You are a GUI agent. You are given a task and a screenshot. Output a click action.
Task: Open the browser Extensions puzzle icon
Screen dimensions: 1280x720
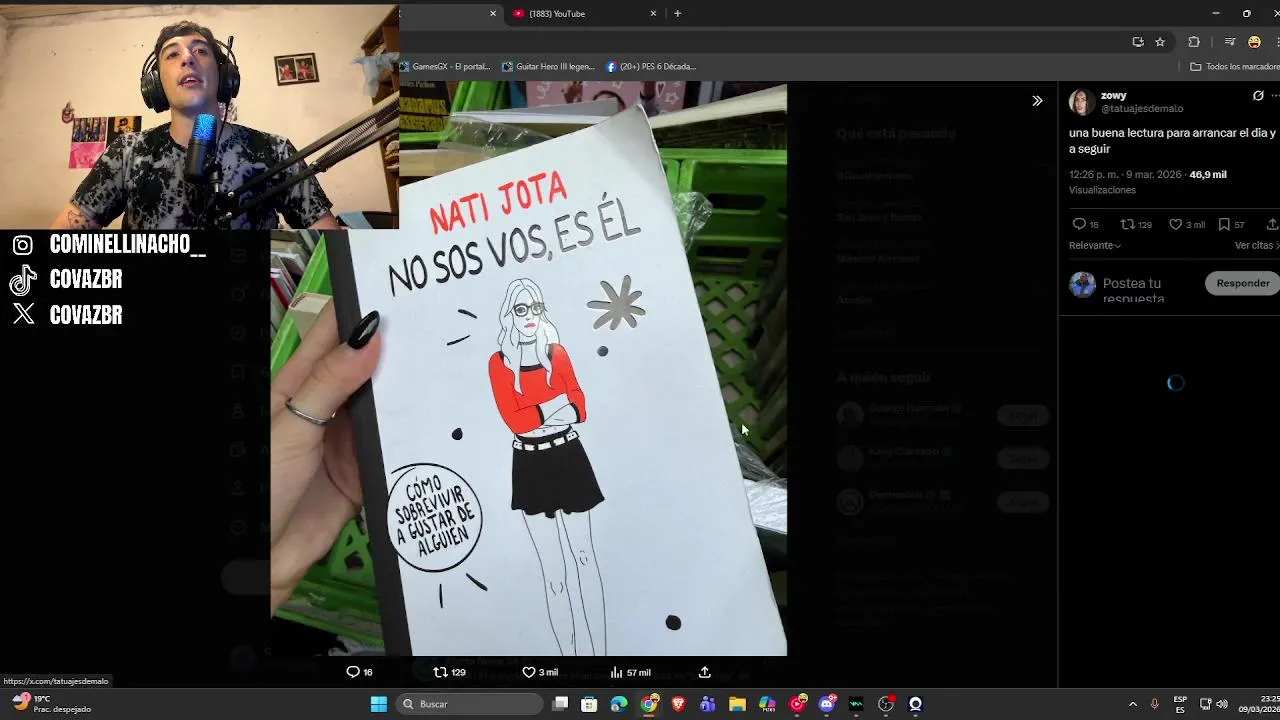pos(1194,42)
